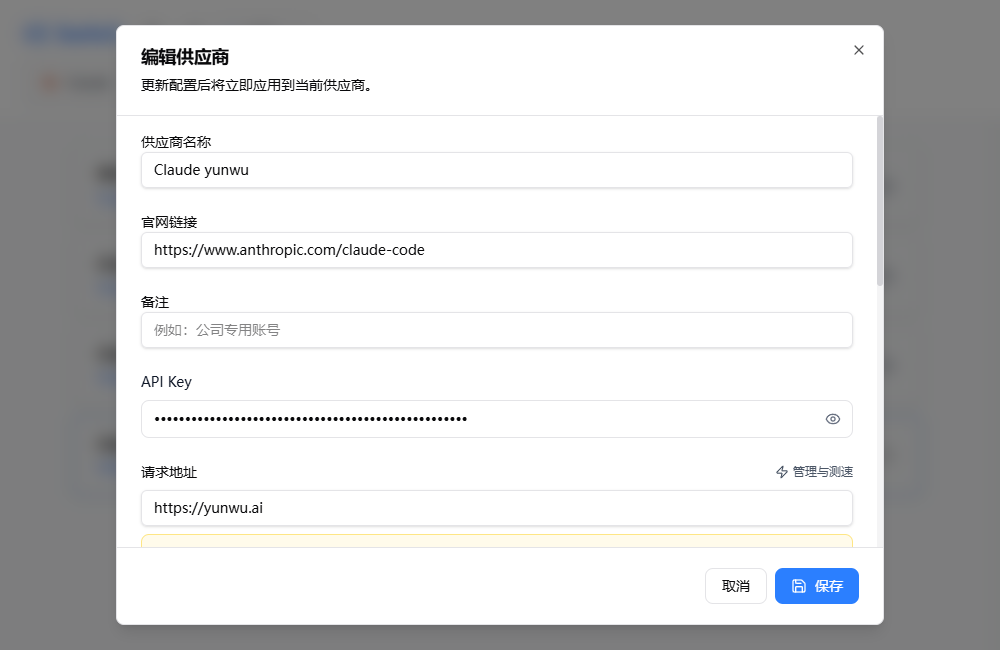This screenshot has width=1000, height=650.
Task: Click the dialog's vertical scrollbar thumb
Action: pos(880,200)
